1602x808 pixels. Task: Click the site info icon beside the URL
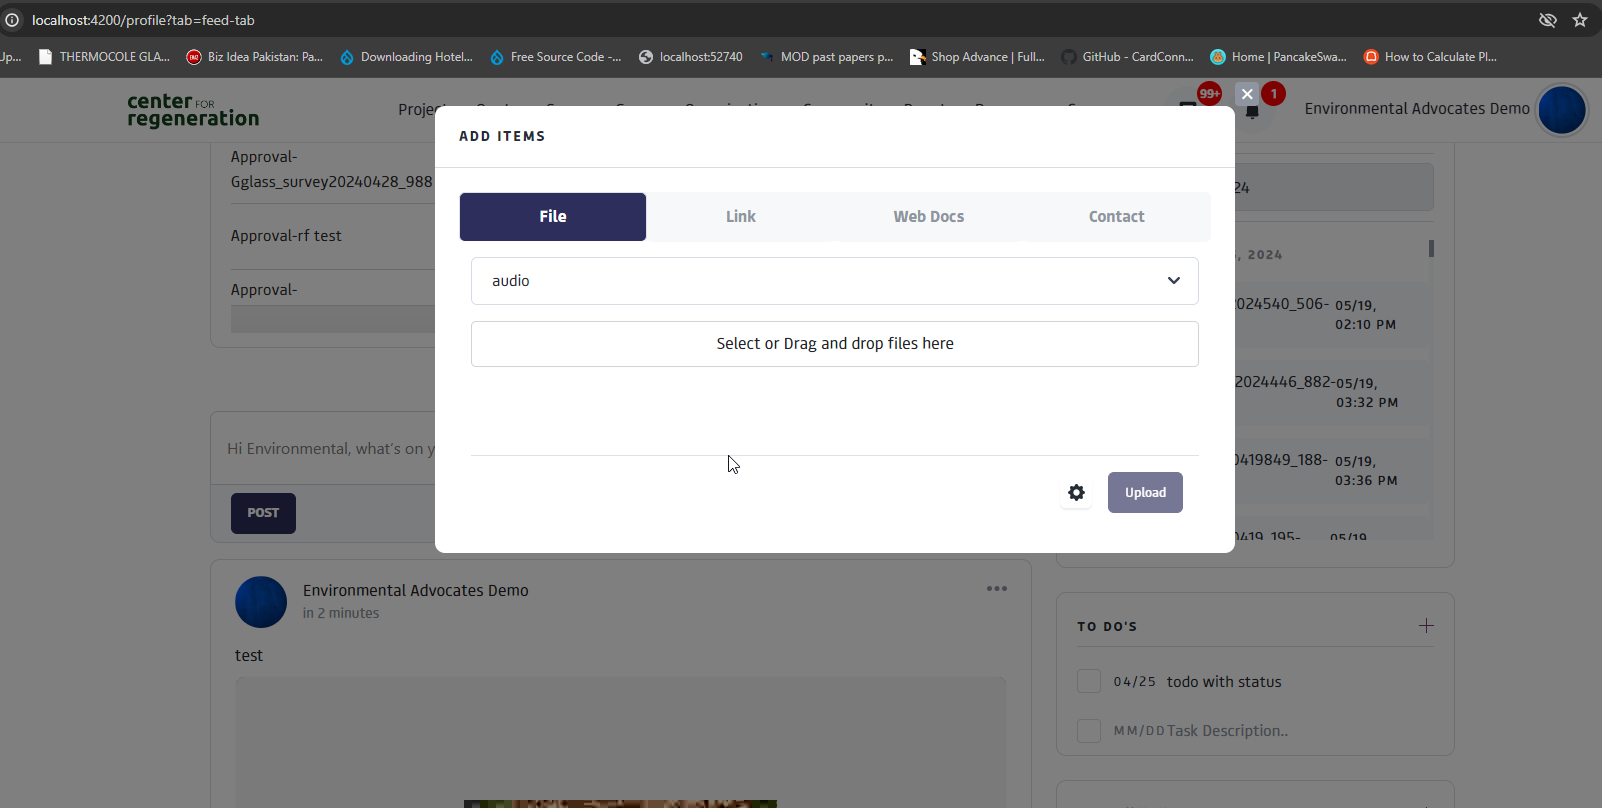click(12, 20)
